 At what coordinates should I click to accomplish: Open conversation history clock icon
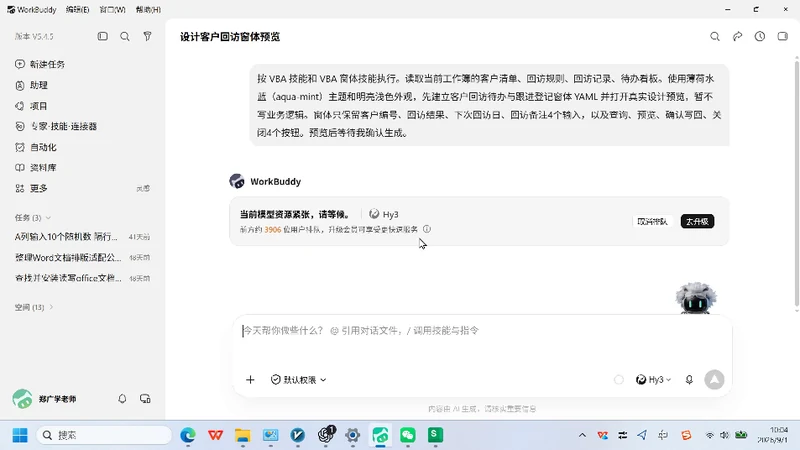[x=760, y=36]
